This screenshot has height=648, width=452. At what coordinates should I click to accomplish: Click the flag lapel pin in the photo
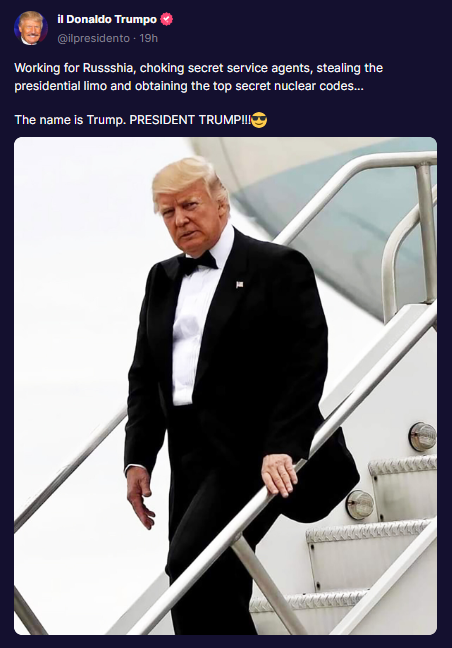tap(239, 284)
